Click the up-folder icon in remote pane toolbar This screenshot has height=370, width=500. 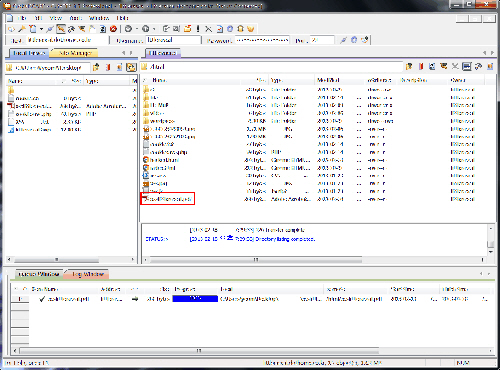409,67
